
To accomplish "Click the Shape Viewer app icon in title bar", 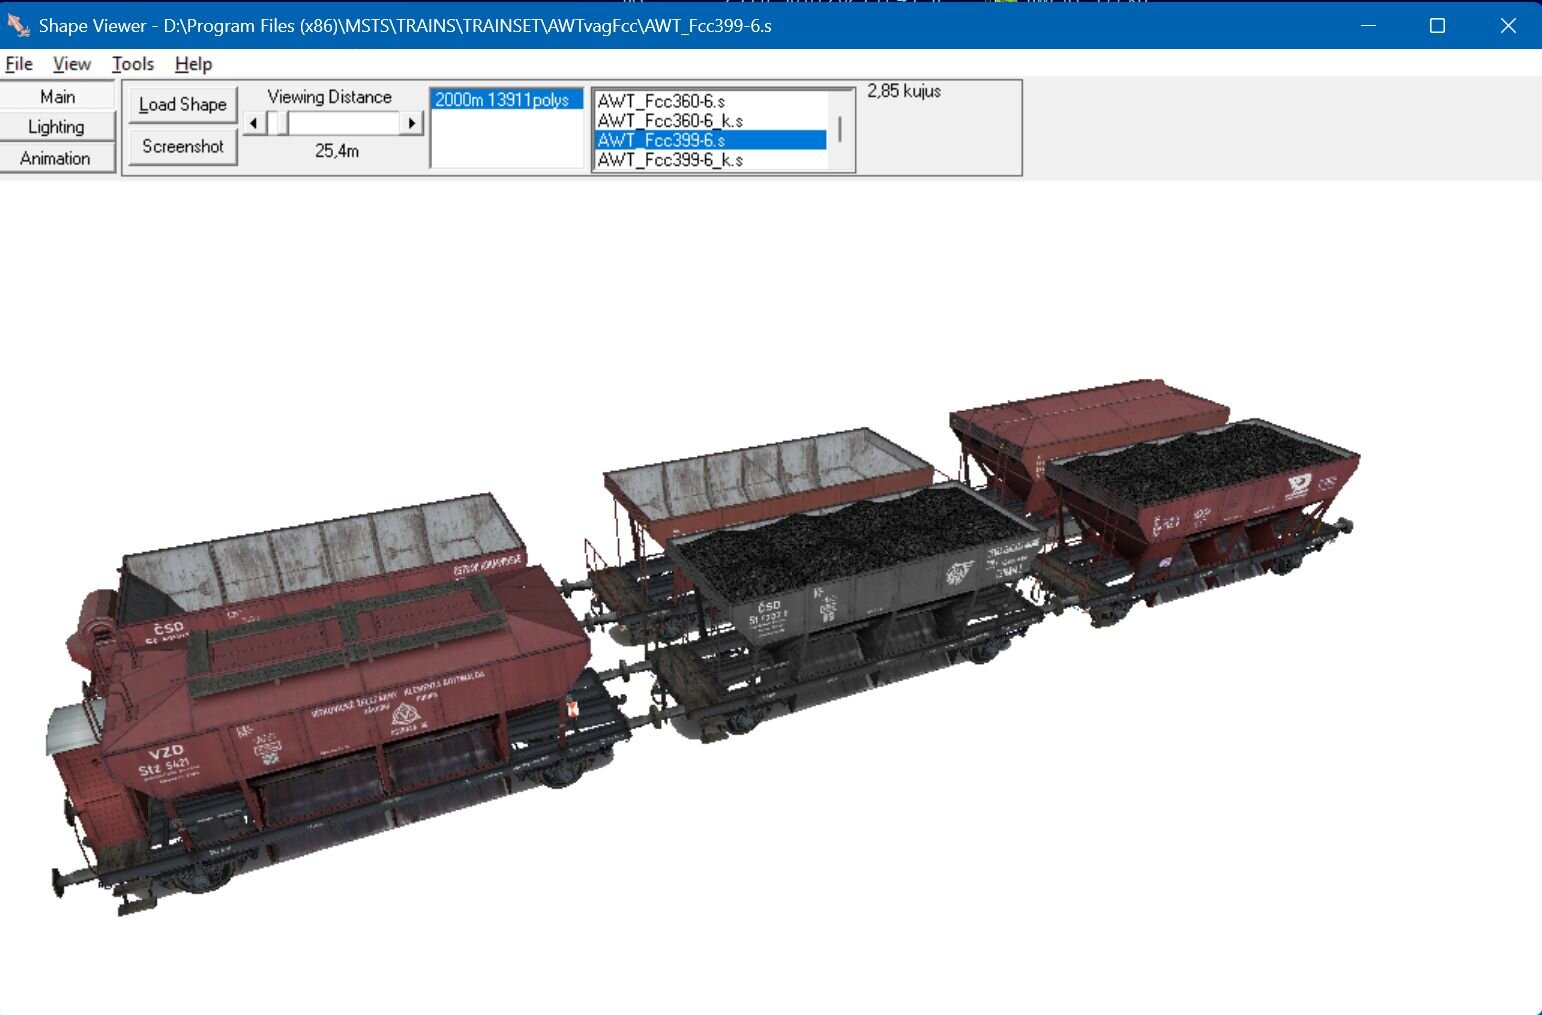I will [18, 25].
